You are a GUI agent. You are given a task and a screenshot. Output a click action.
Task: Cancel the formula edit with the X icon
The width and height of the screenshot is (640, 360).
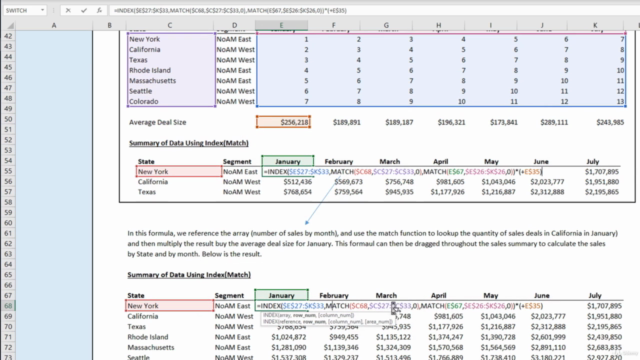tap(68, 10)
